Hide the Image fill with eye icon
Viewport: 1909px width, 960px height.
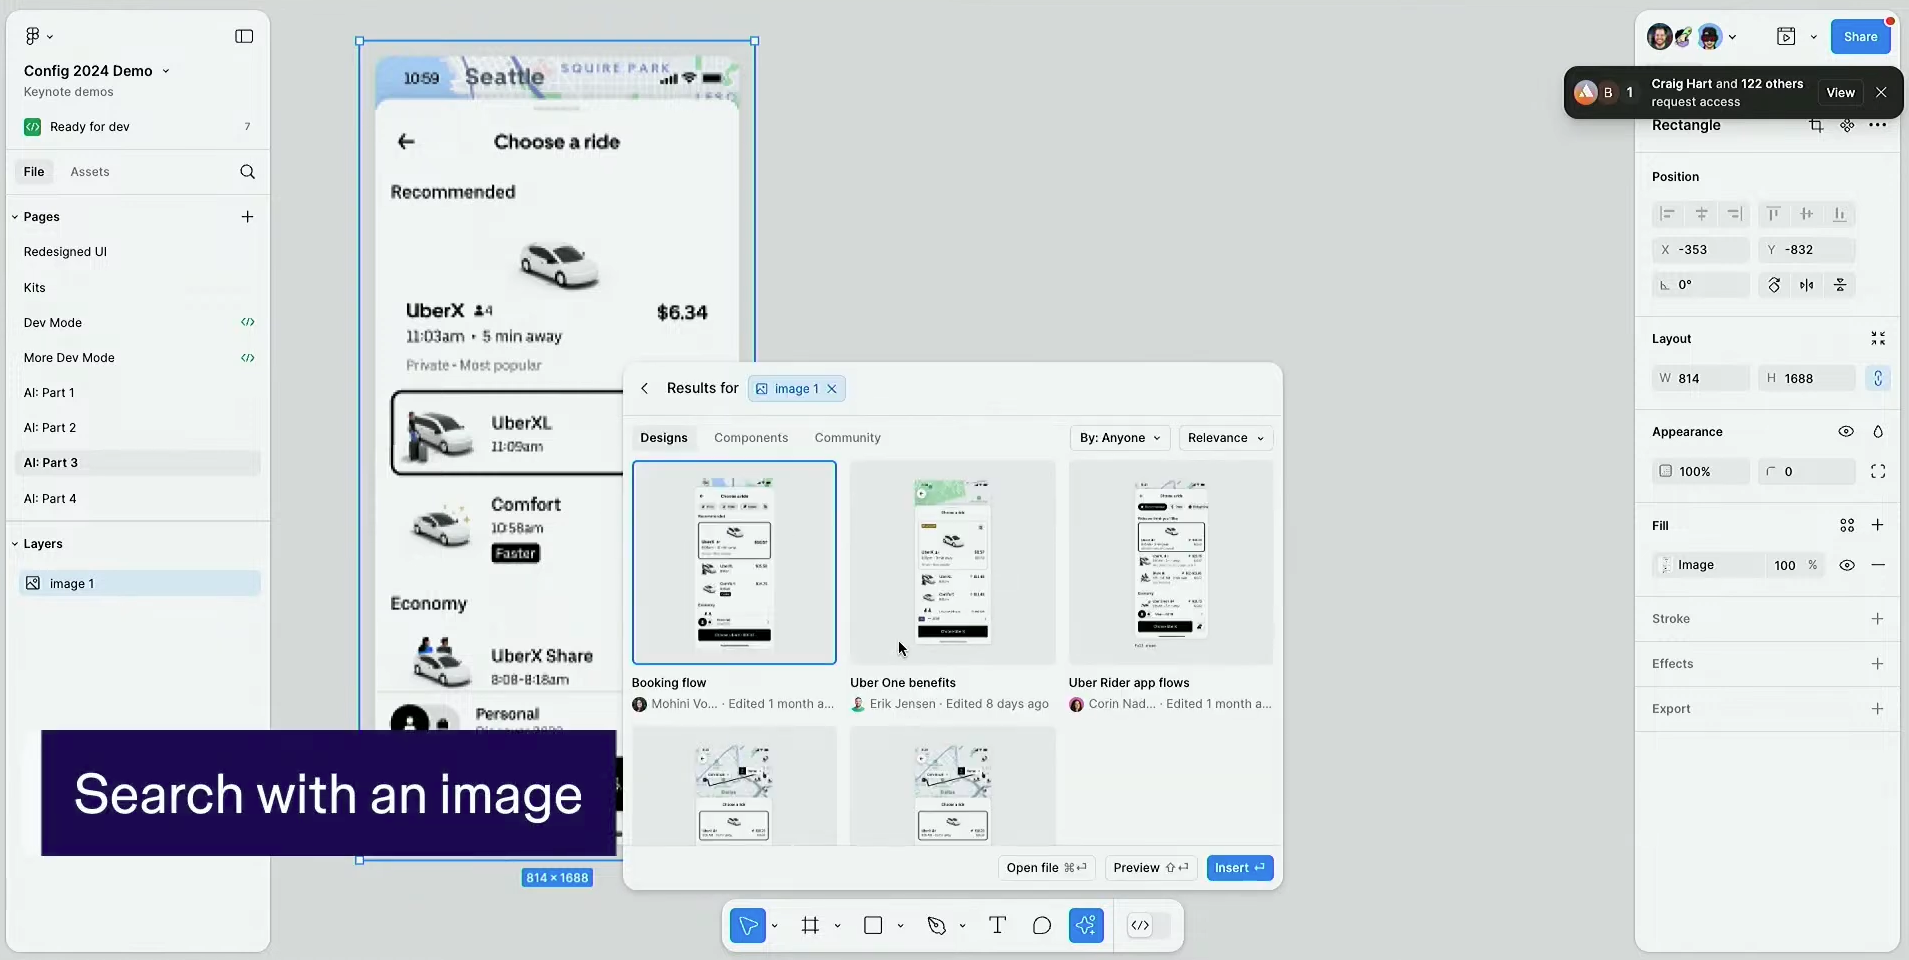1847,565
